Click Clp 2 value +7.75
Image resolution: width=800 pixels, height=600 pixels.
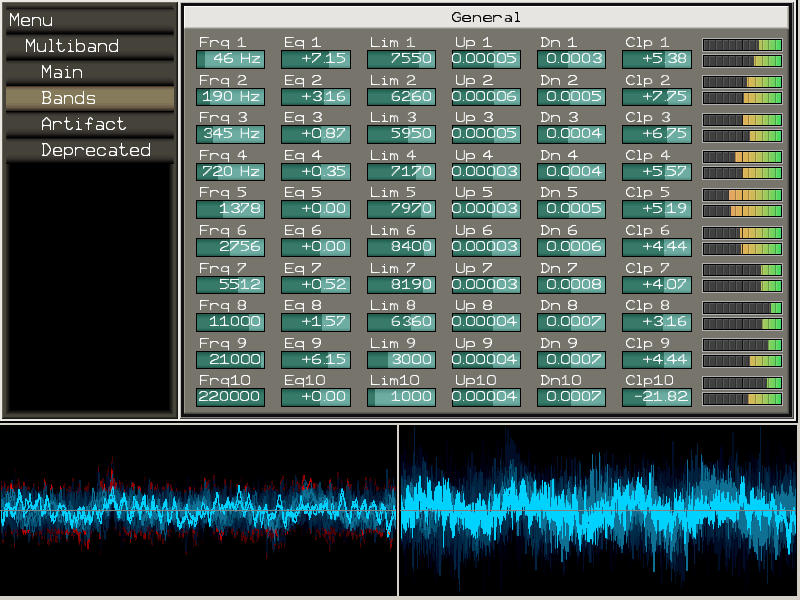tap(657, 96)
